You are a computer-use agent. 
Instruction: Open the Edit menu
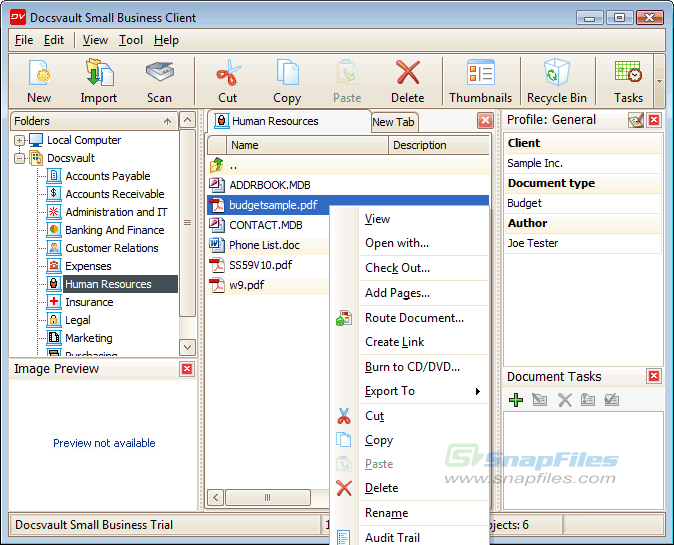coord(54,40)
